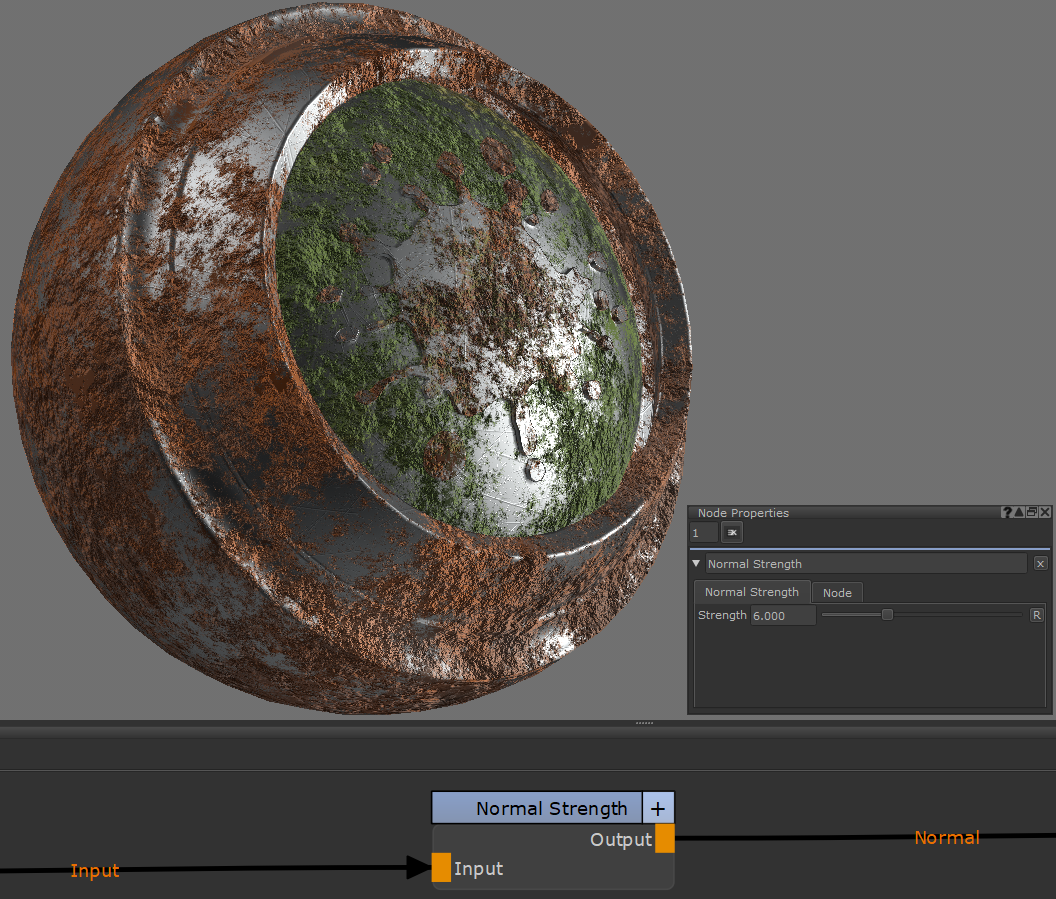Select the Normal Strength tab

[x=752, y=592]
